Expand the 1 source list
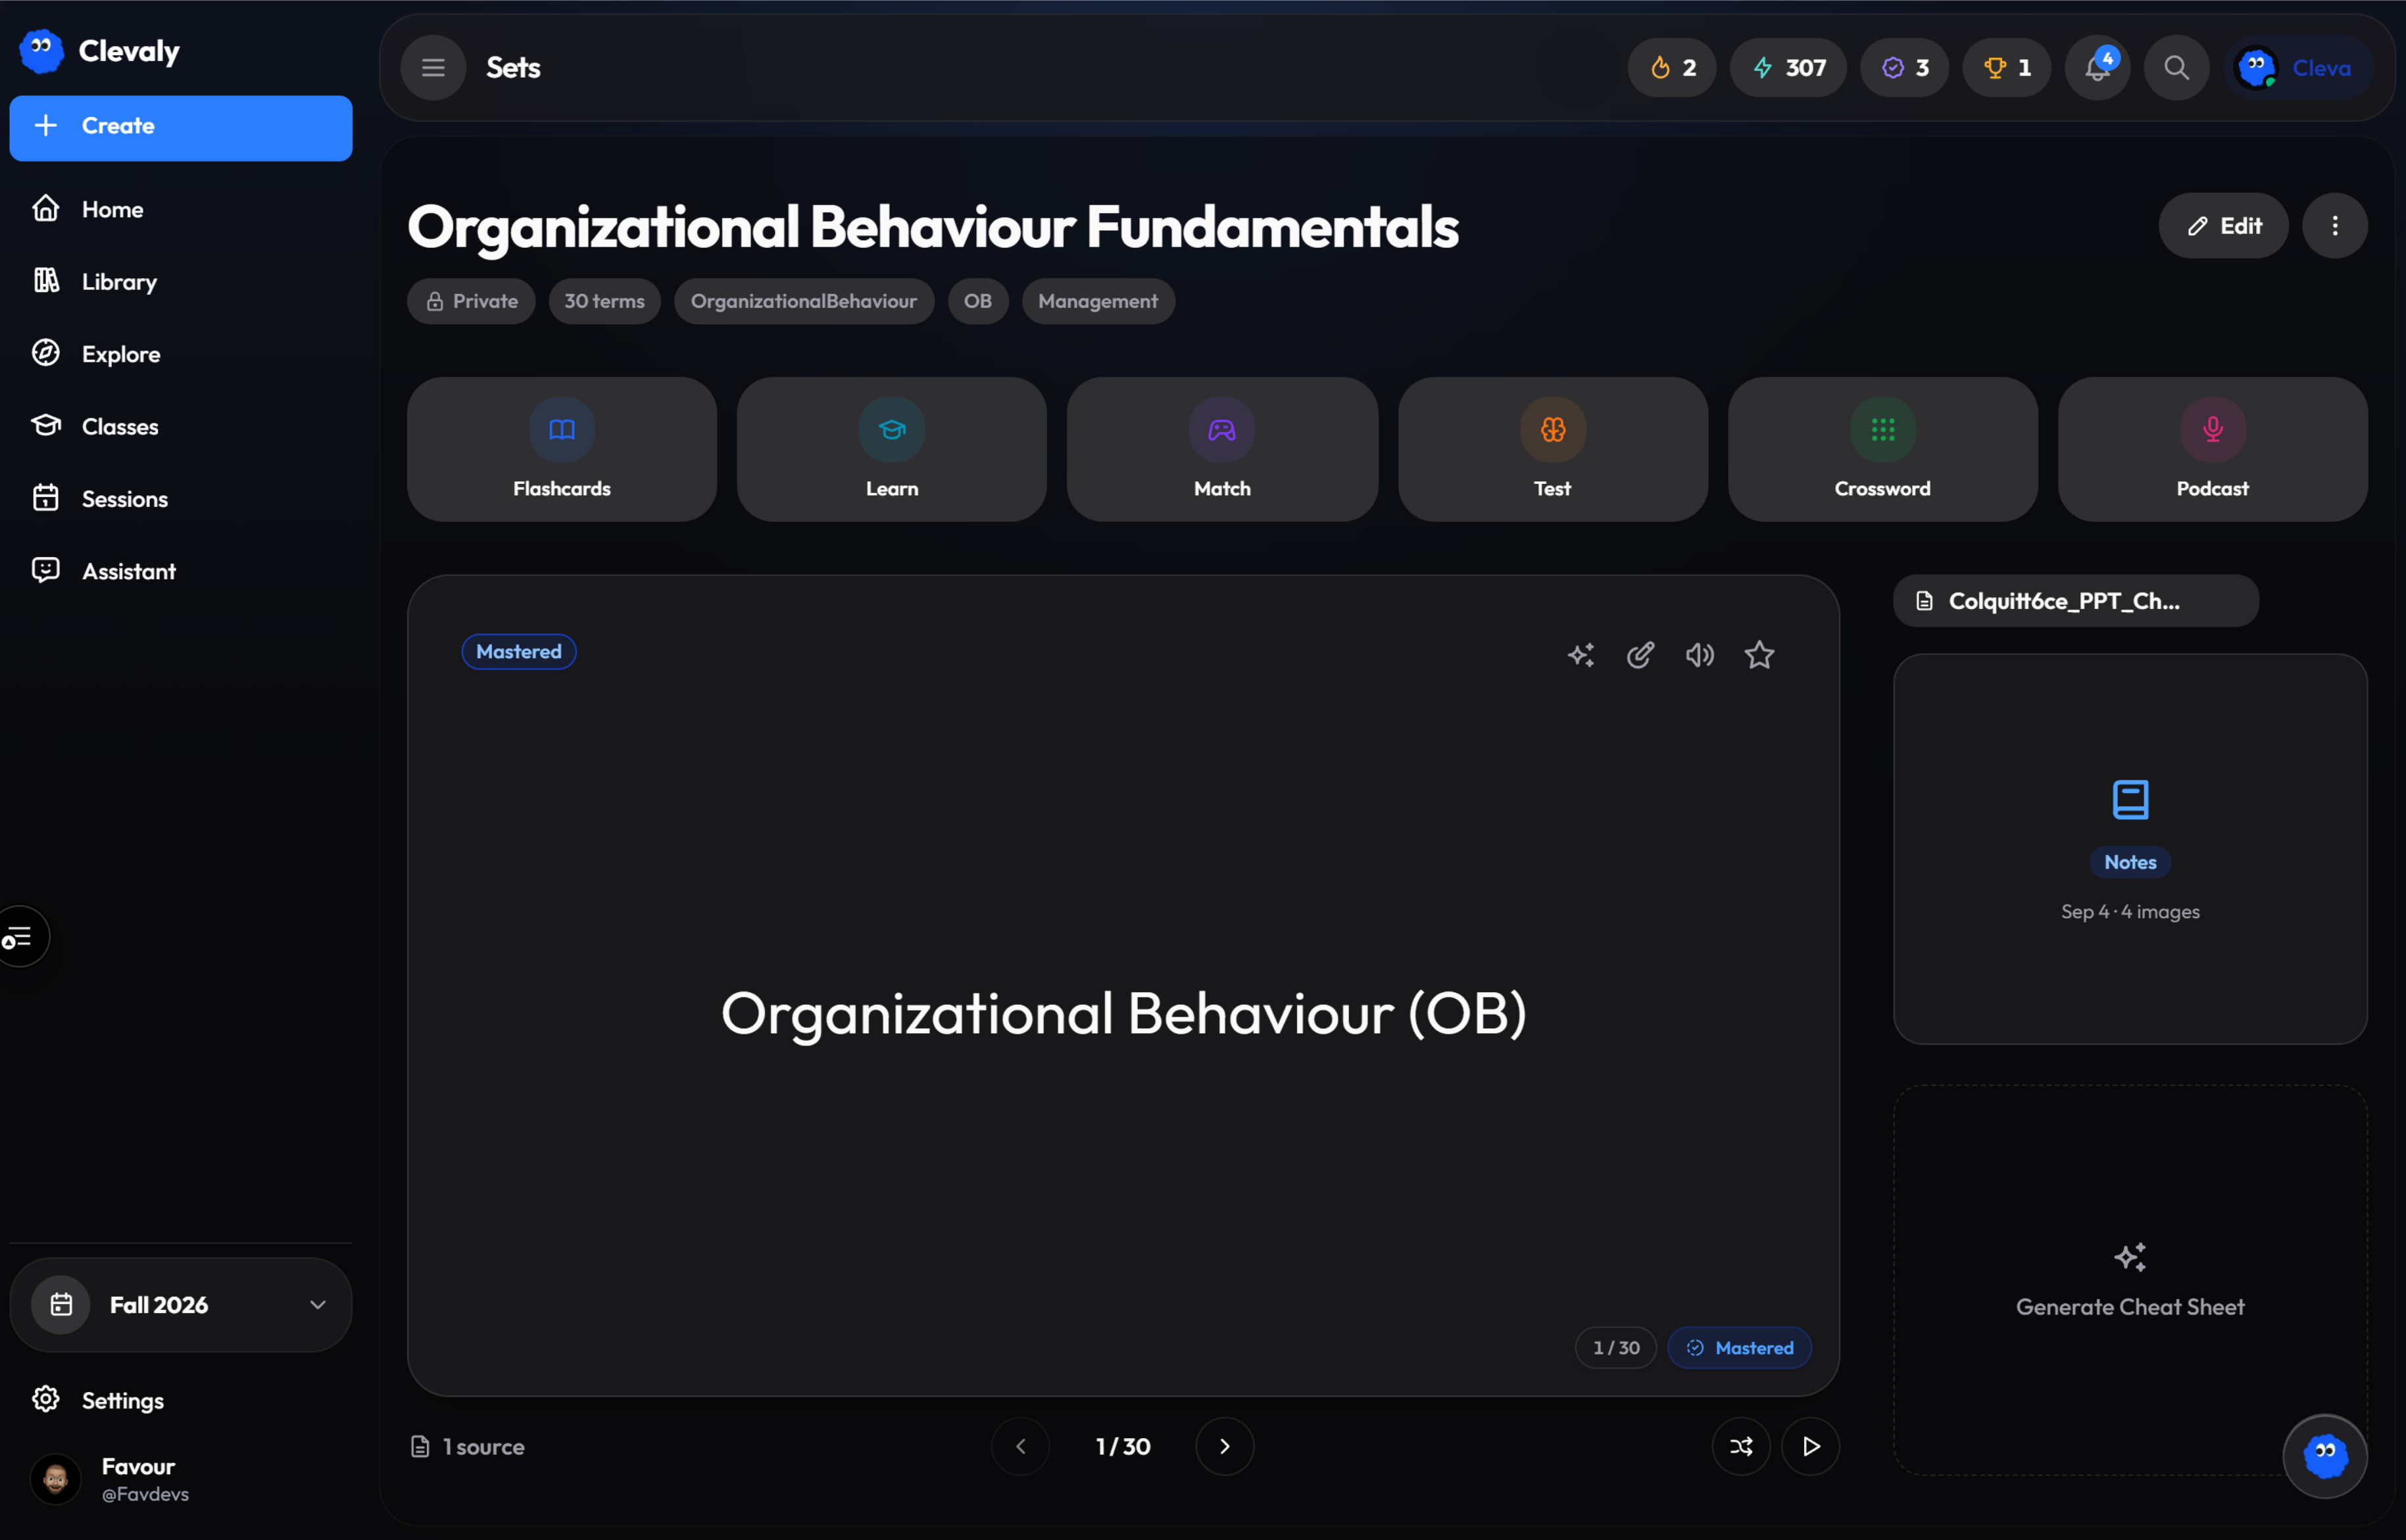The image size is (2406, 1540). (467, 1446)
